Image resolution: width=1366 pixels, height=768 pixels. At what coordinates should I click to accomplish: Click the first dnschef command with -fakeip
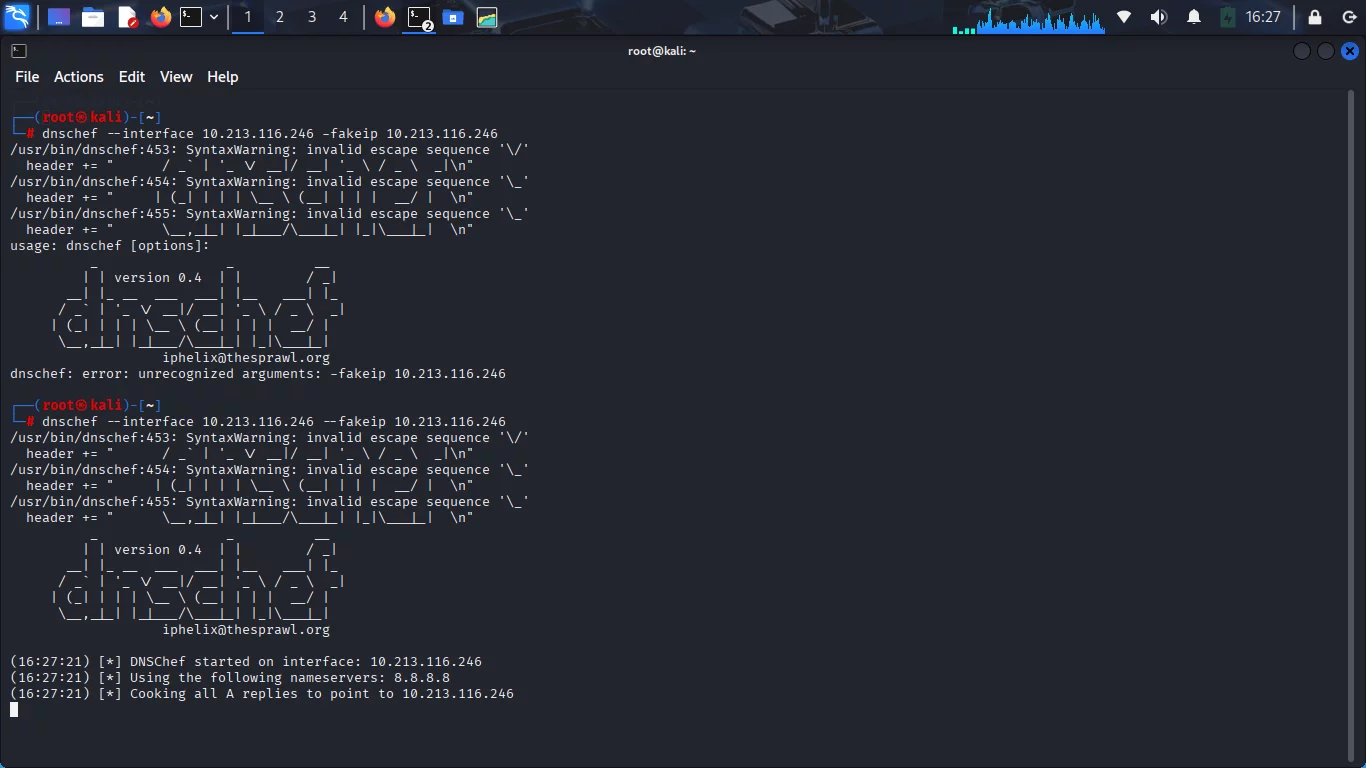point(270,134)
